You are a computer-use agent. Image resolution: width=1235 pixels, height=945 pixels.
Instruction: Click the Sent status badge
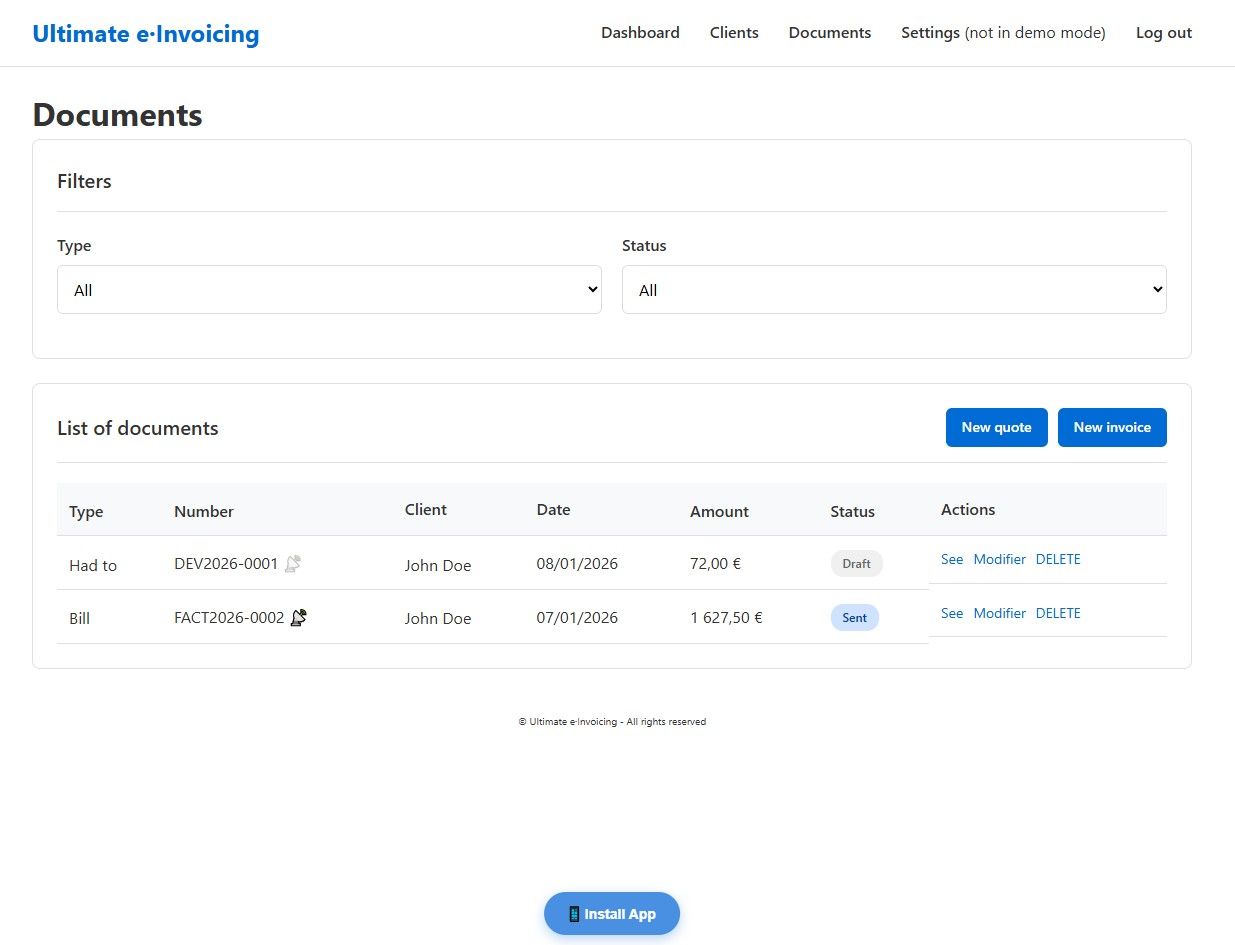click(x=854, y=618)
